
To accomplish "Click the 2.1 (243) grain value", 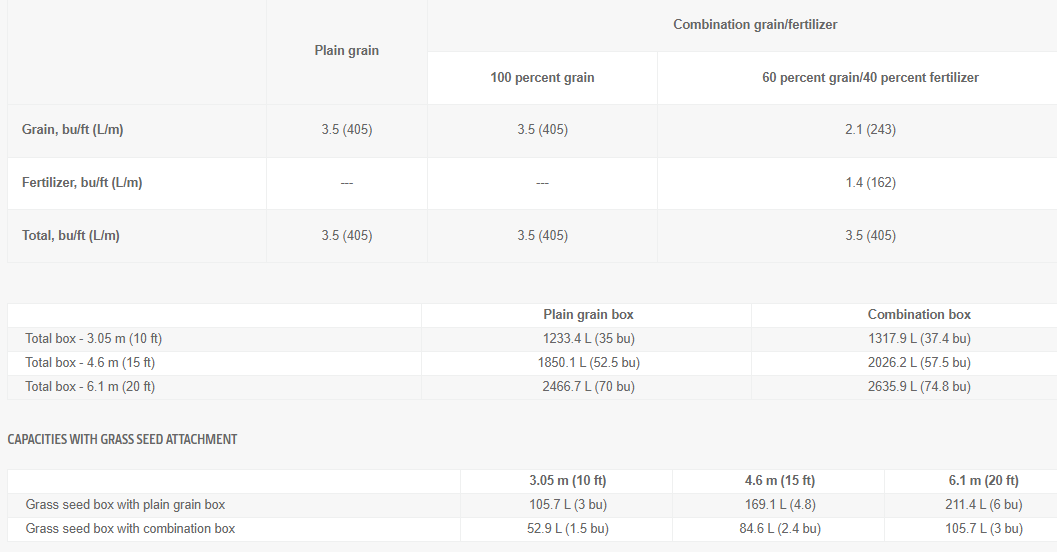I will click(870, 129).
